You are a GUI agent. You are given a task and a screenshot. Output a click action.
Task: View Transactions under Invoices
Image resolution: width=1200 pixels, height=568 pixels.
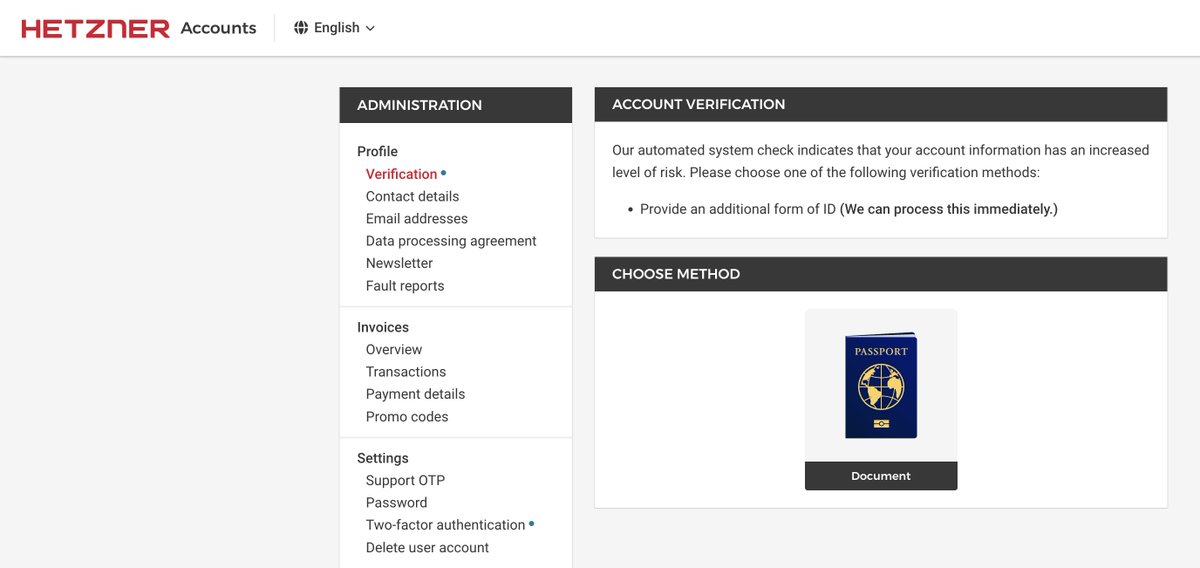pyautogui.click(x=406, y=372)
